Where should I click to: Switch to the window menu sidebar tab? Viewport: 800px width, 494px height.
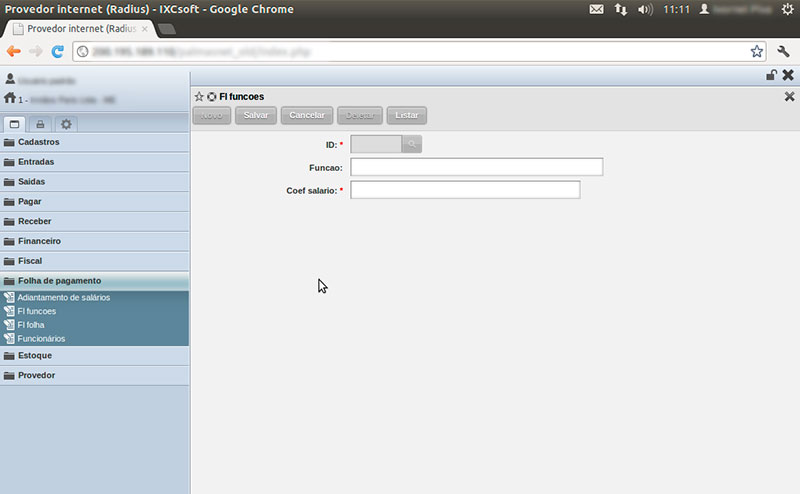pyautogui.click(x=14, y=124)
